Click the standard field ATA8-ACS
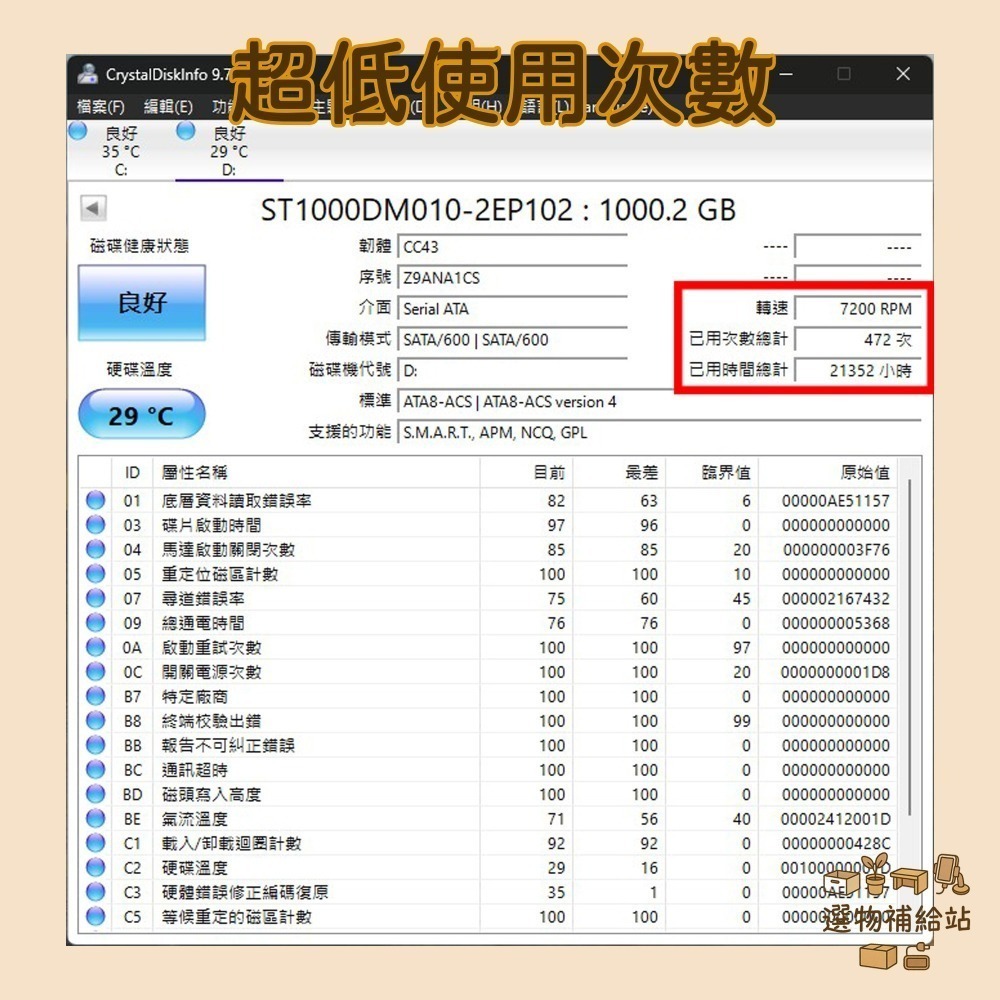This screenshot has width=1000, height=1000. click(x=659, y=402)
